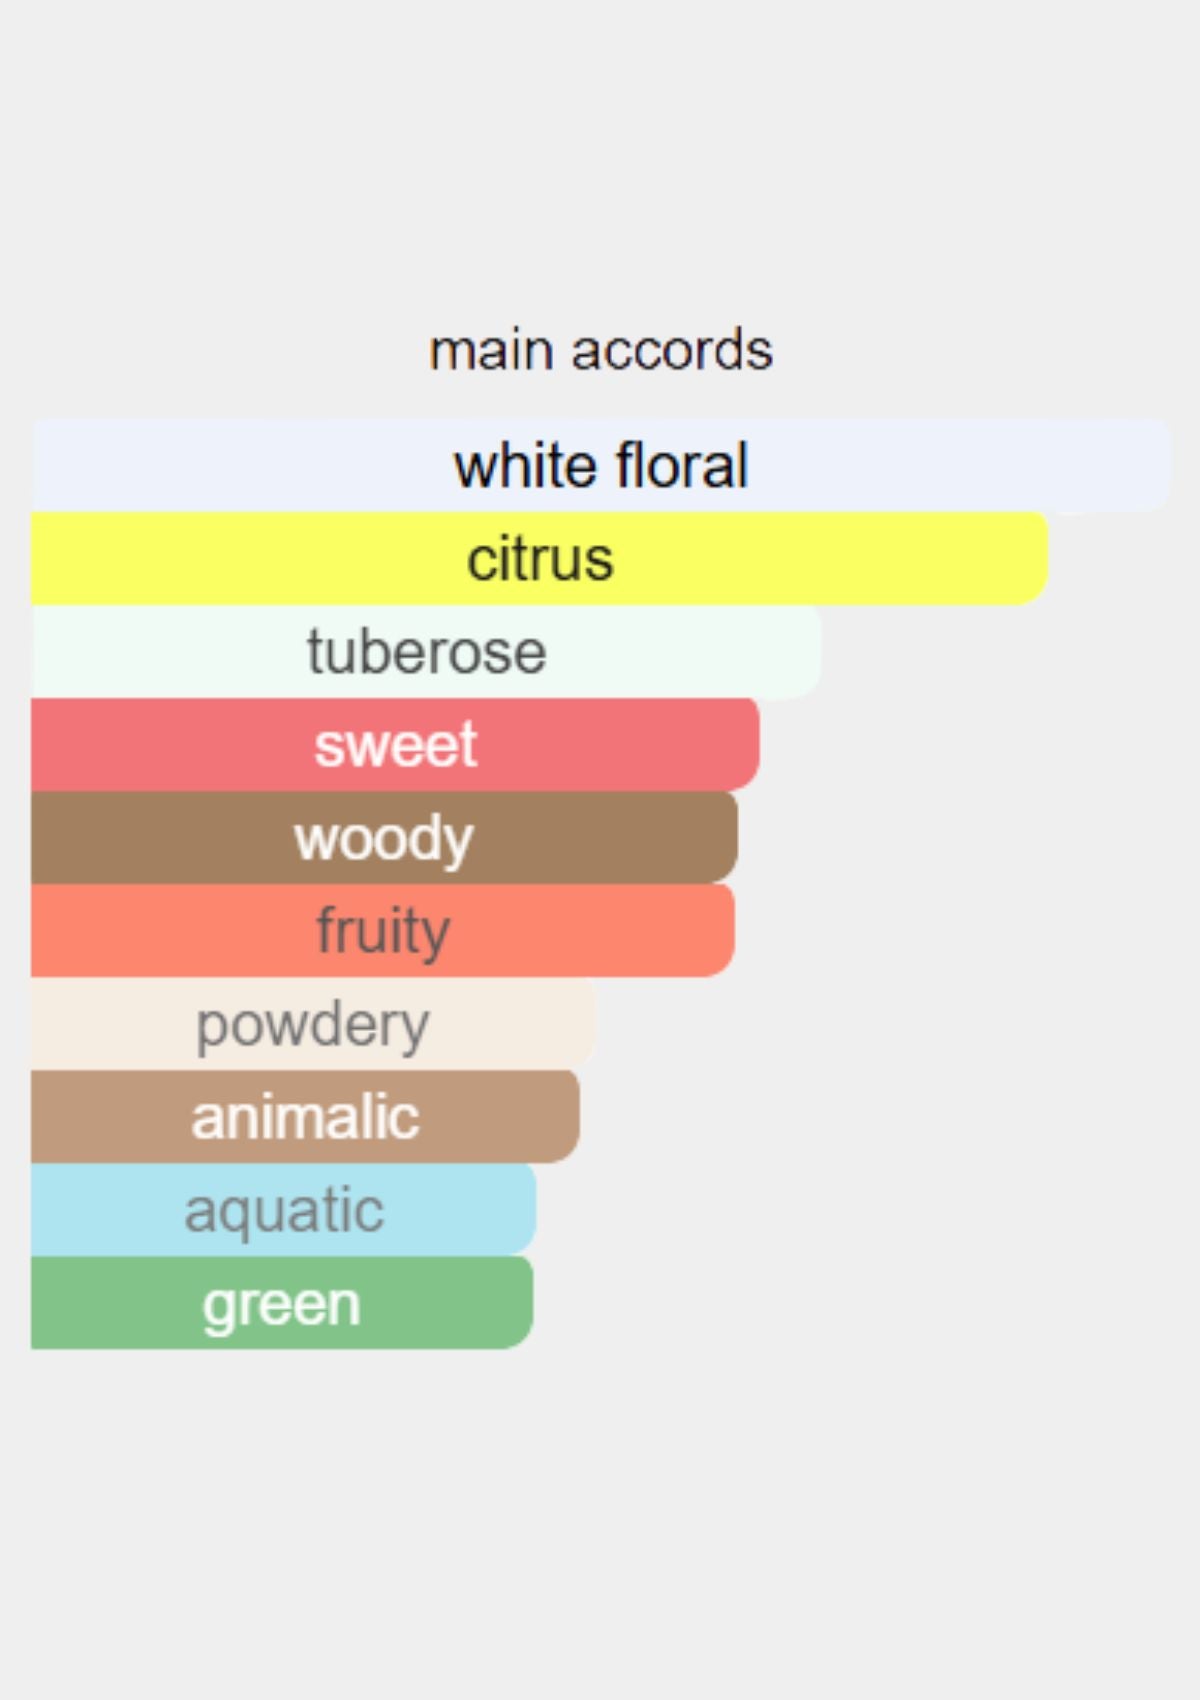
Task: Click the fruity label text
Action: [x=383, y=932]
